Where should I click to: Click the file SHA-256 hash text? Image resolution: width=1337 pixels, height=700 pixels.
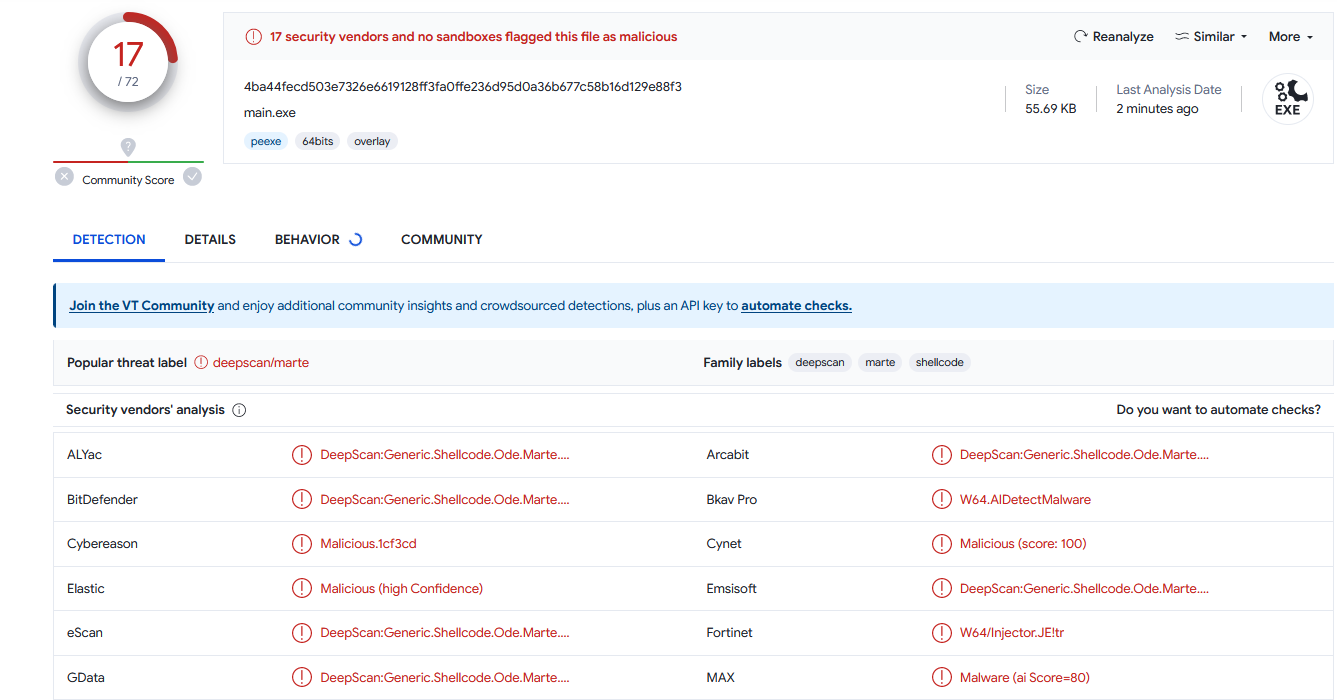[x=462, y=87]
